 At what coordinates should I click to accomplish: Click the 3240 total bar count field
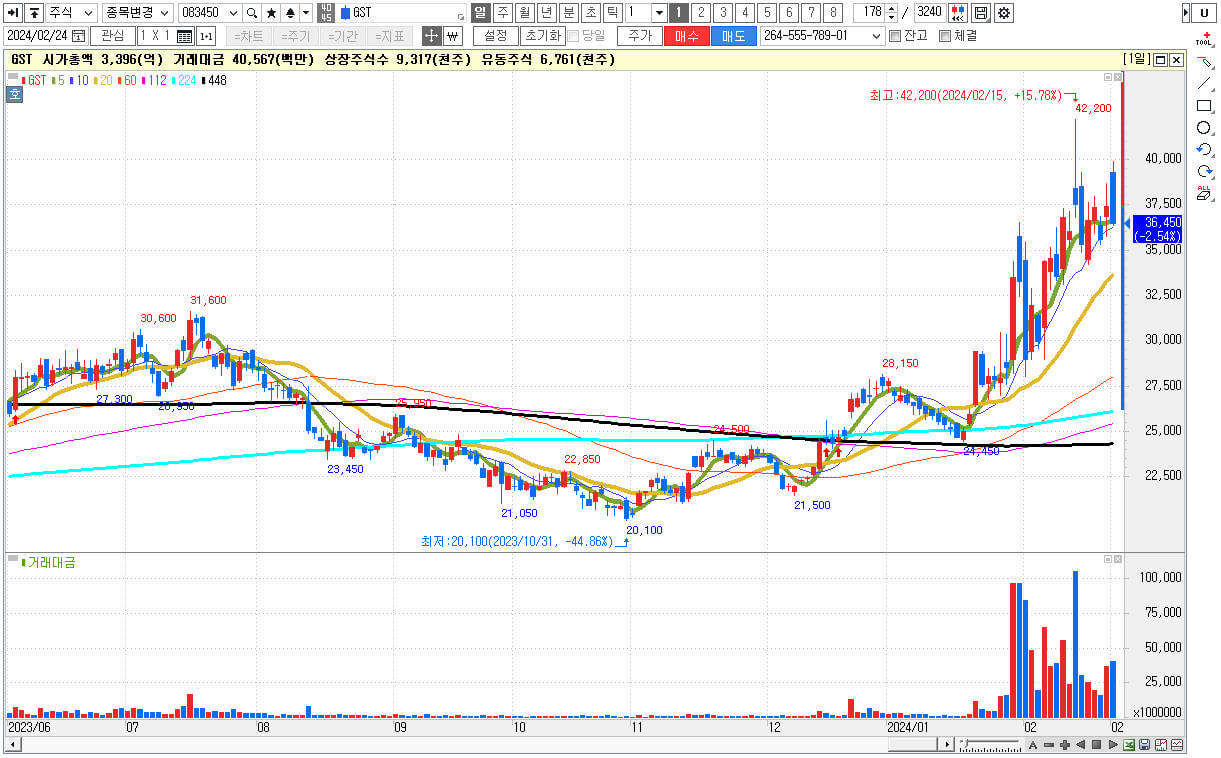(928, 13)
